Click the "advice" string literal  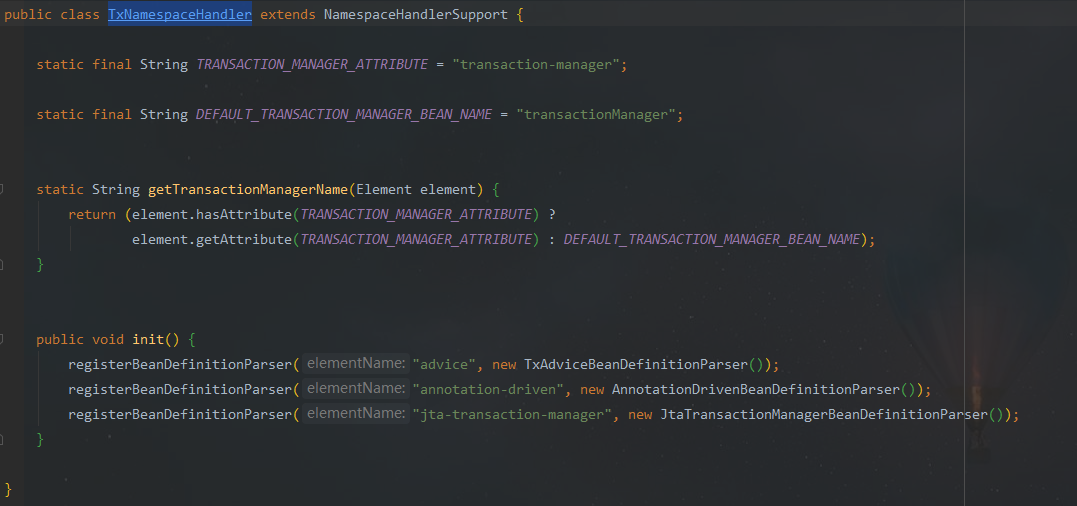[444, 364]
